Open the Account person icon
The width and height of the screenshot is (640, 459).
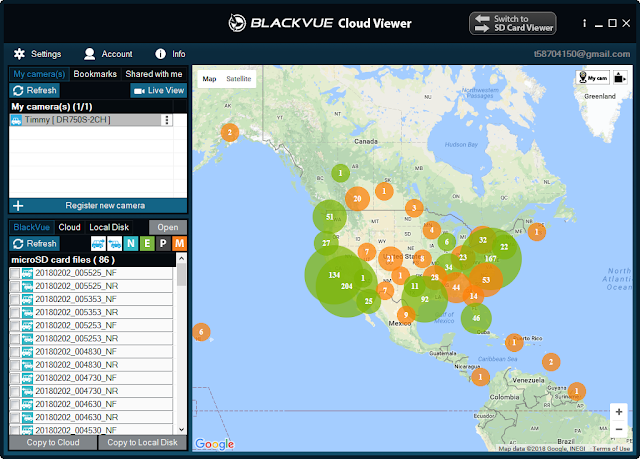[x=89, y=54]
